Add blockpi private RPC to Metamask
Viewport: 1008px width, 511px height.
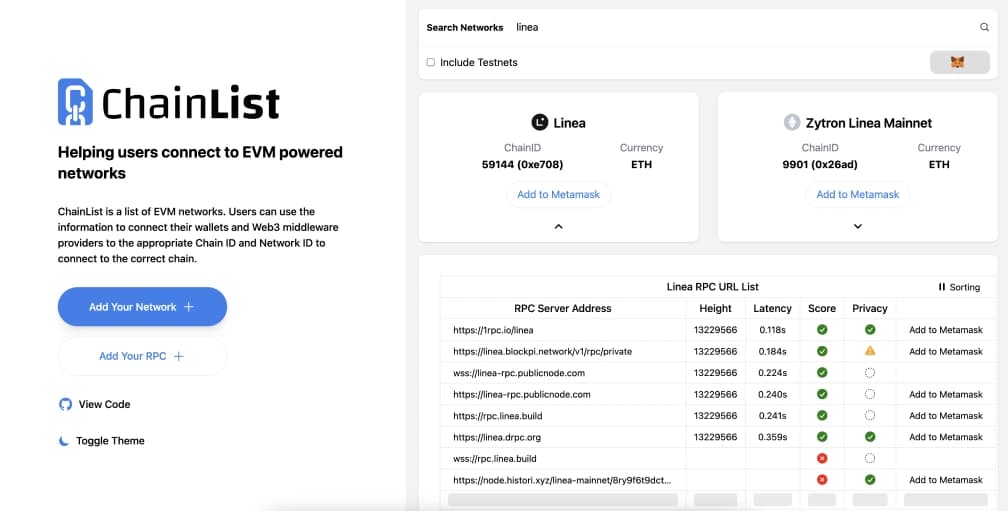pyautogui.click(x=946, y=351)
